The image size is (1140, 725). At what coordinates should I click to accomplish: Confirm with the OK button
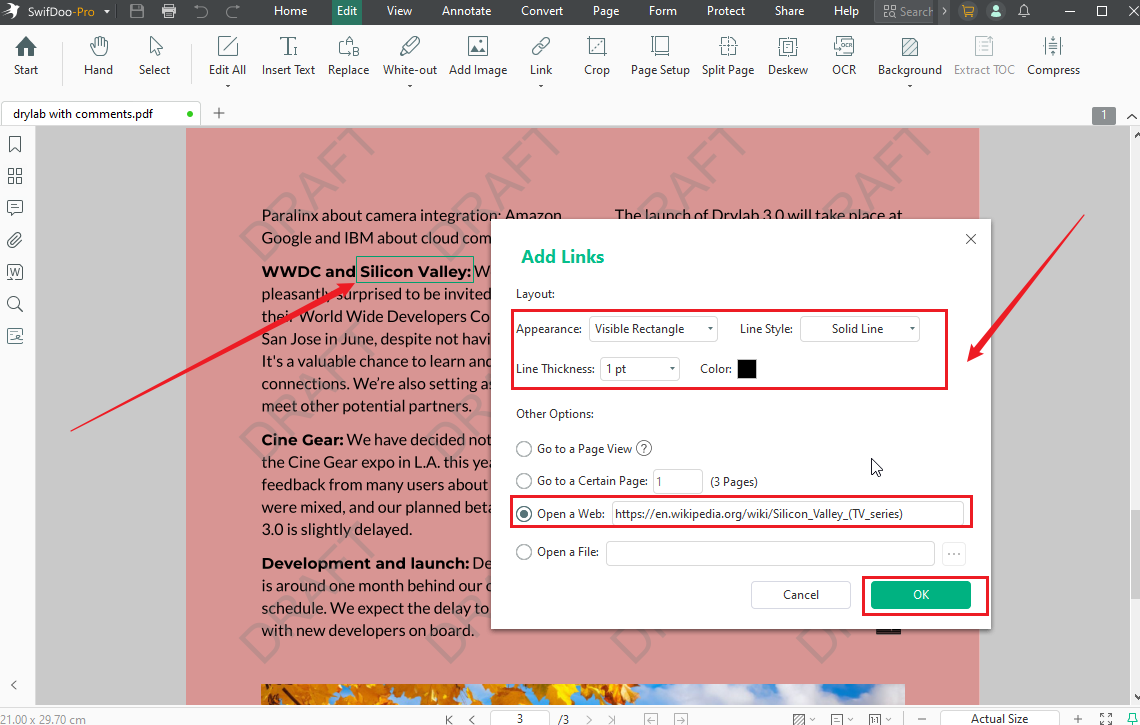(x=920, y=595)
